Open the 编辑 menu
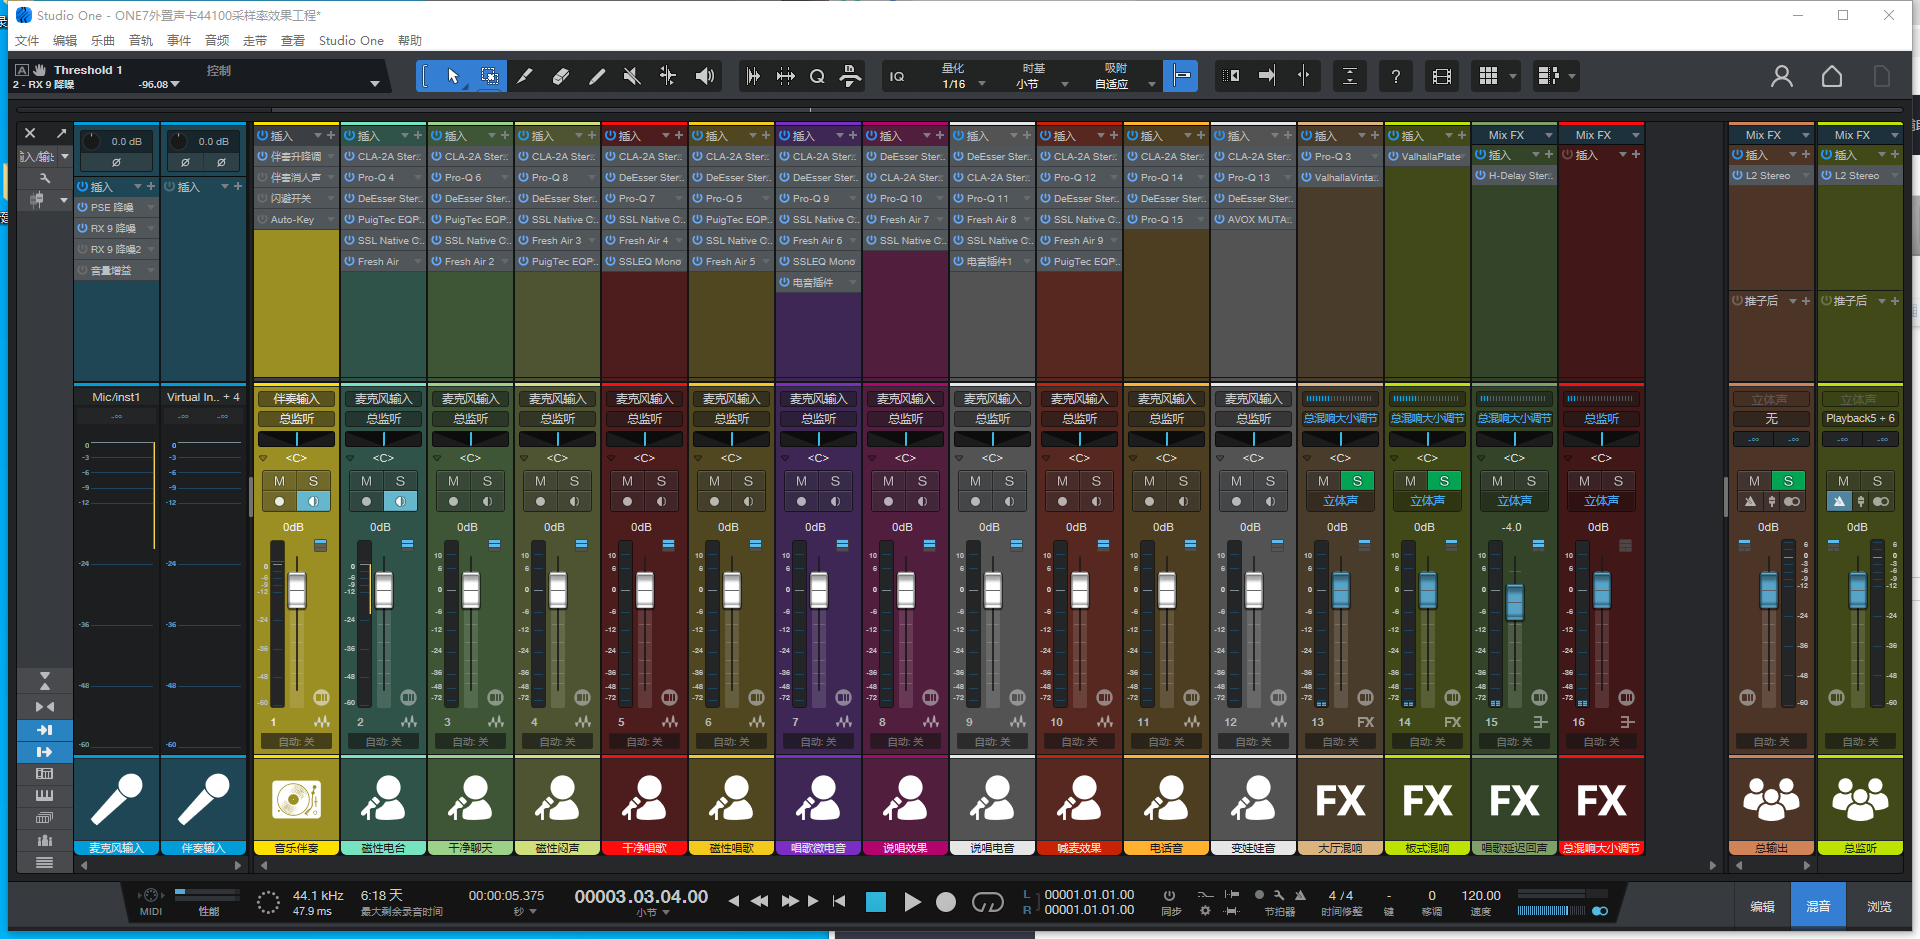 coord(65,41)
